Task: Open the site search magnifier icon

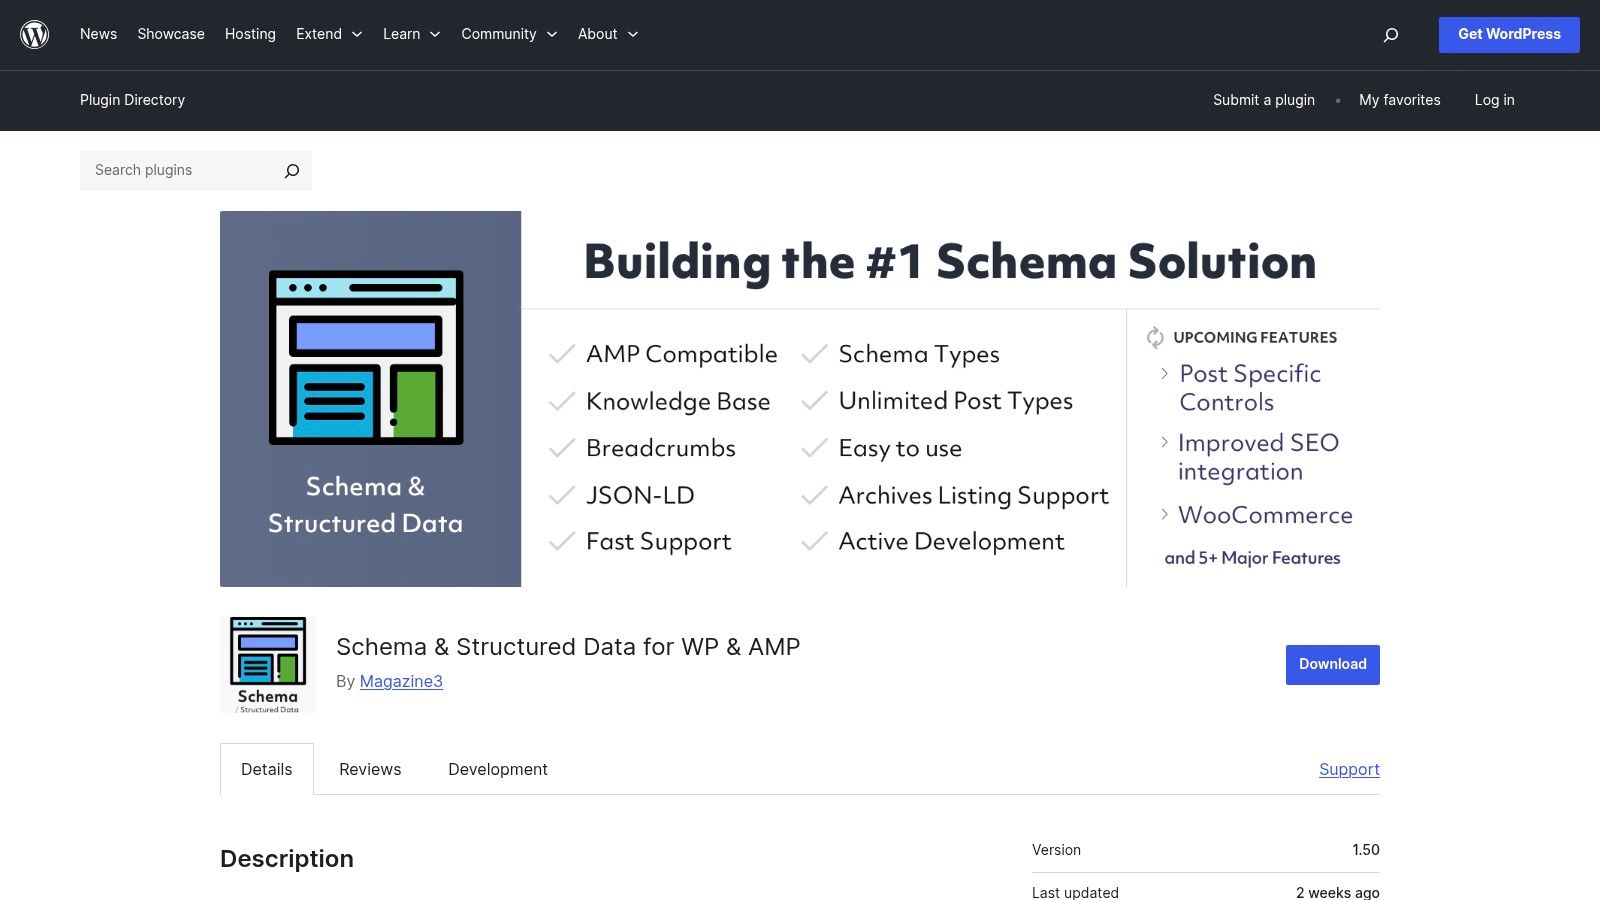Action: 1390,34
